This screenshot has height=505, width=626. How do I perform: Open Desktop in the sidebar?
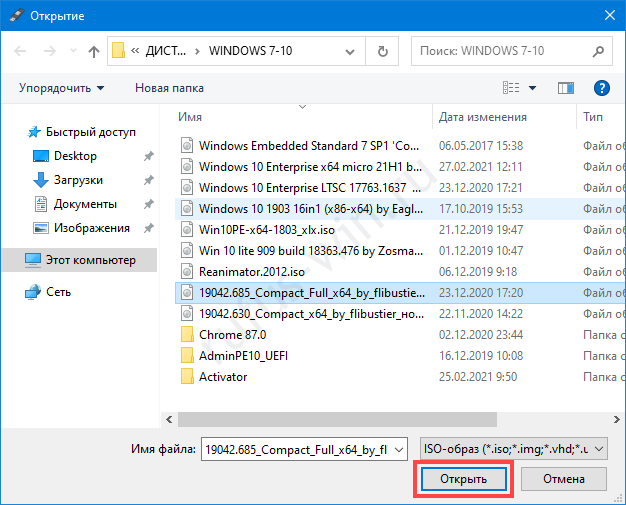75,156
